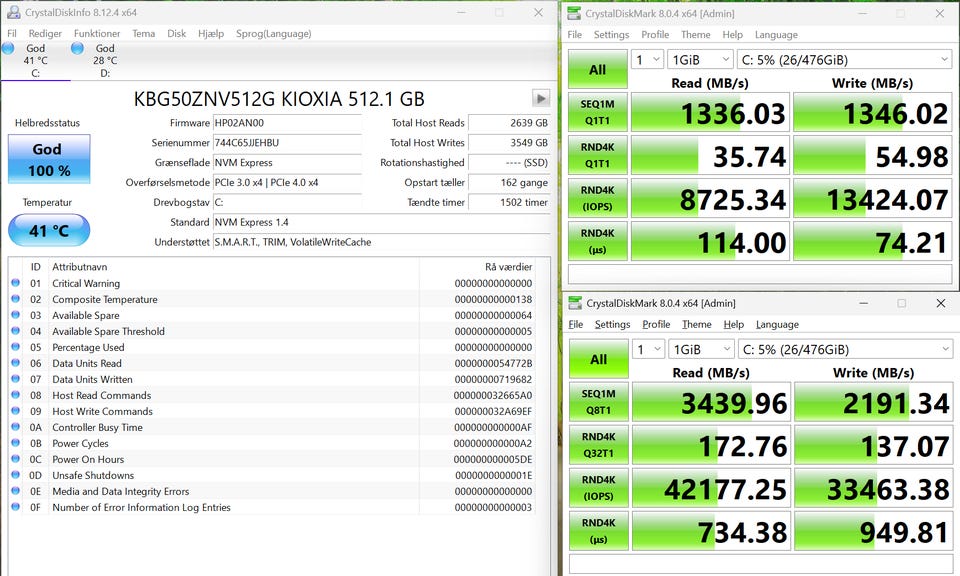Open the Hjælp menu in CrystalDiskInfo
Viewport: 960px width, 576px height.
(x=211, y=34)
